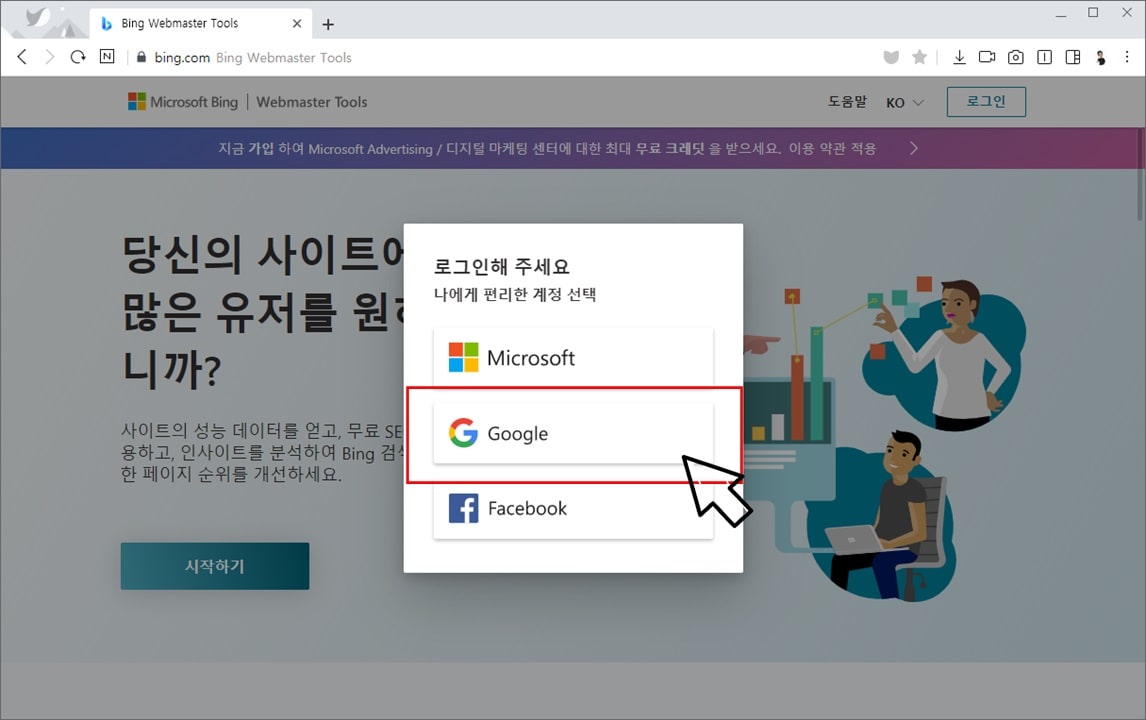
Task: Go forward with the browser forward arrow
Action: tap(50, 57)
